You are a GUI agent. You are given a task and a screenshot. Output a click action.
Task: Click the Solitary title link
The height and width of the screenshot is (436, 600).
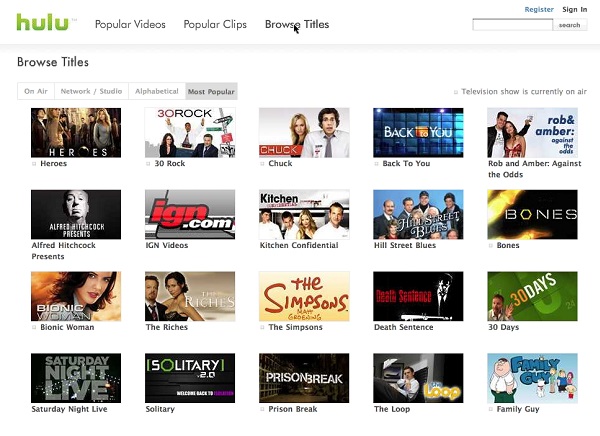click(x=160, y=409)
